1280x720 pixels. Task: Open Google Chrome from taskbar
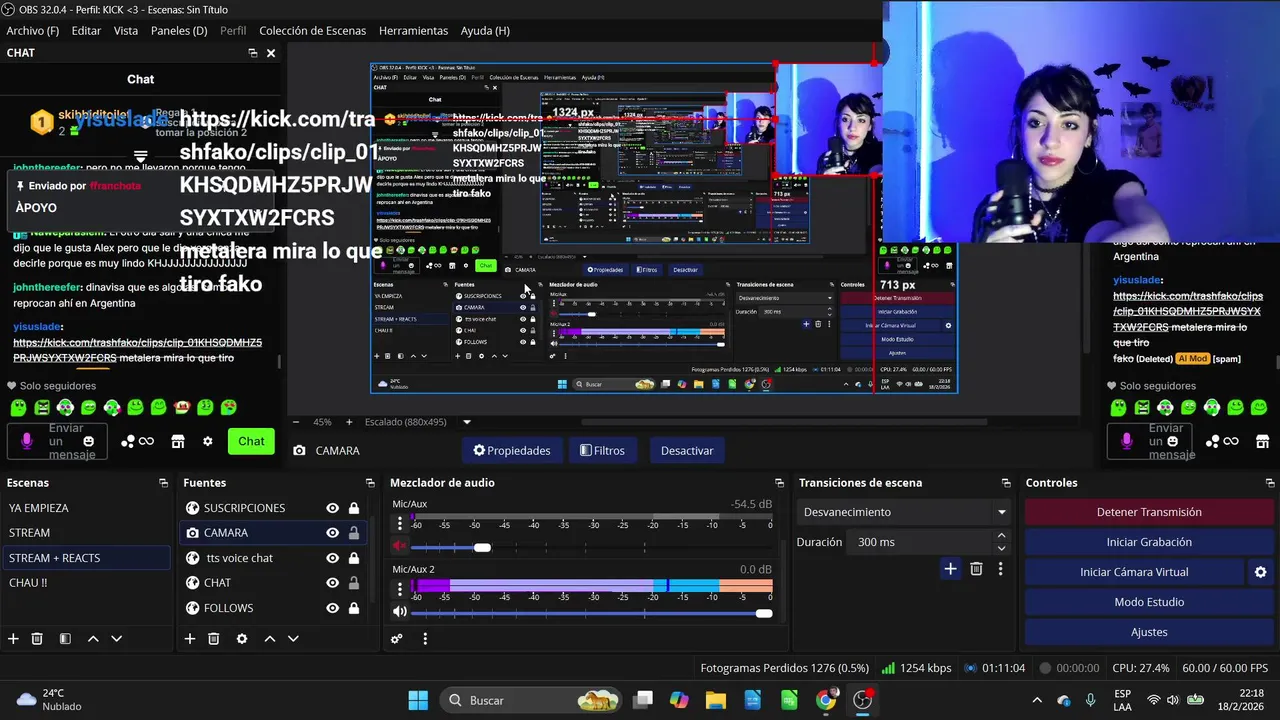(826, 700)
